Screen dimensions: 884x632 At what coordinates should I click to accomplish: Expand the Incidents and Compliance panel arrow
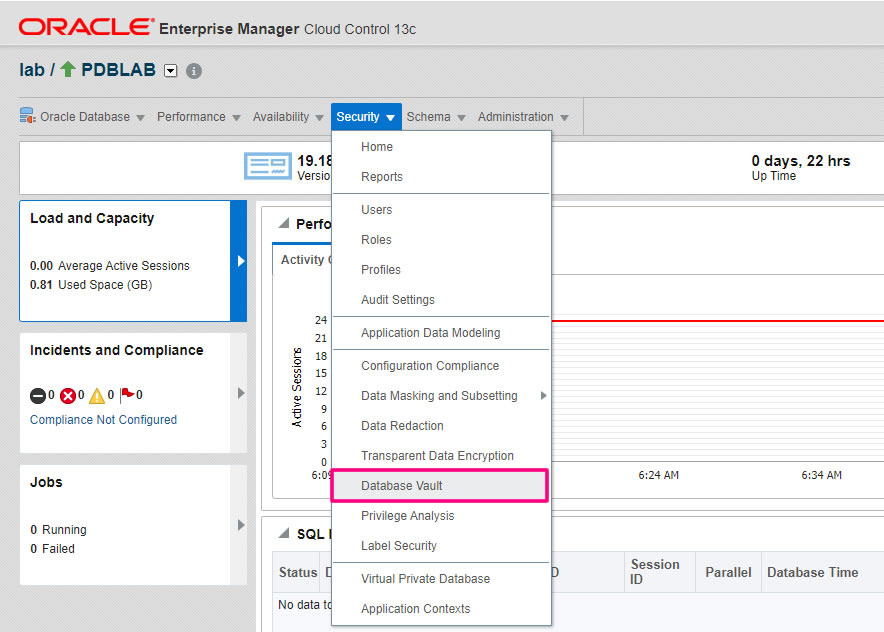click(241, 393)
